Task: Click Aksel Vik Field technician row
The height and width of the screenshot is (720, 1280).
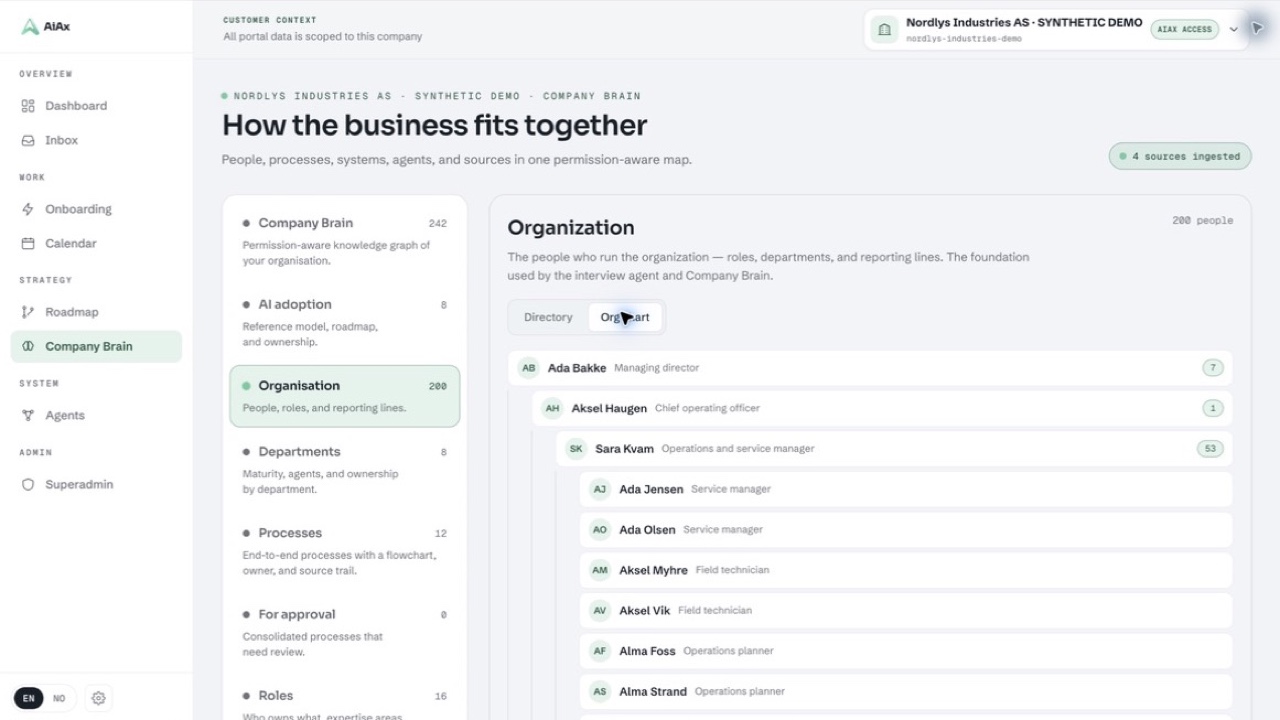Action: (x=906, y=610)
